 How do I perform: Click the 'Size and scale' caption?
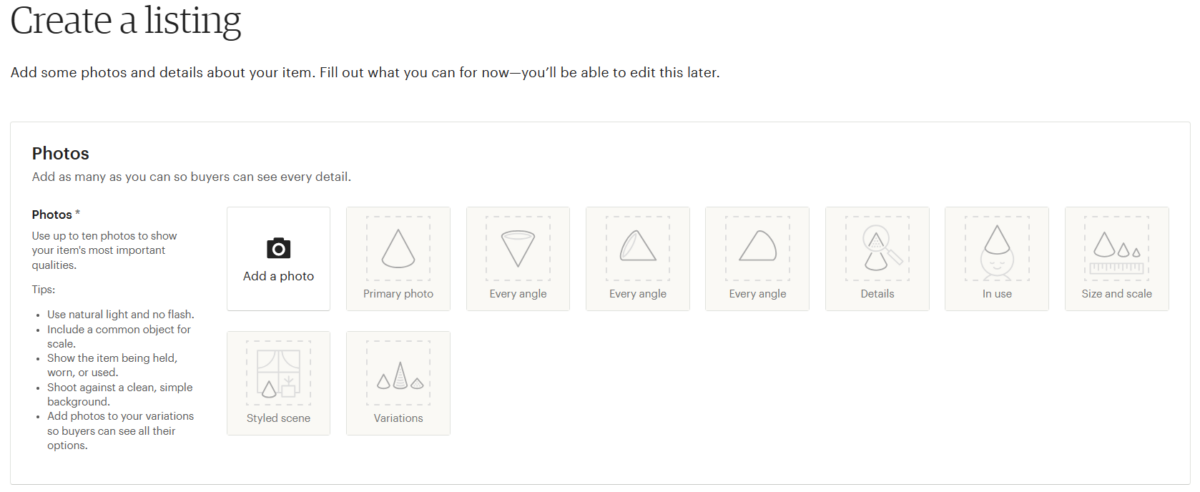(x=1117, y=294)
